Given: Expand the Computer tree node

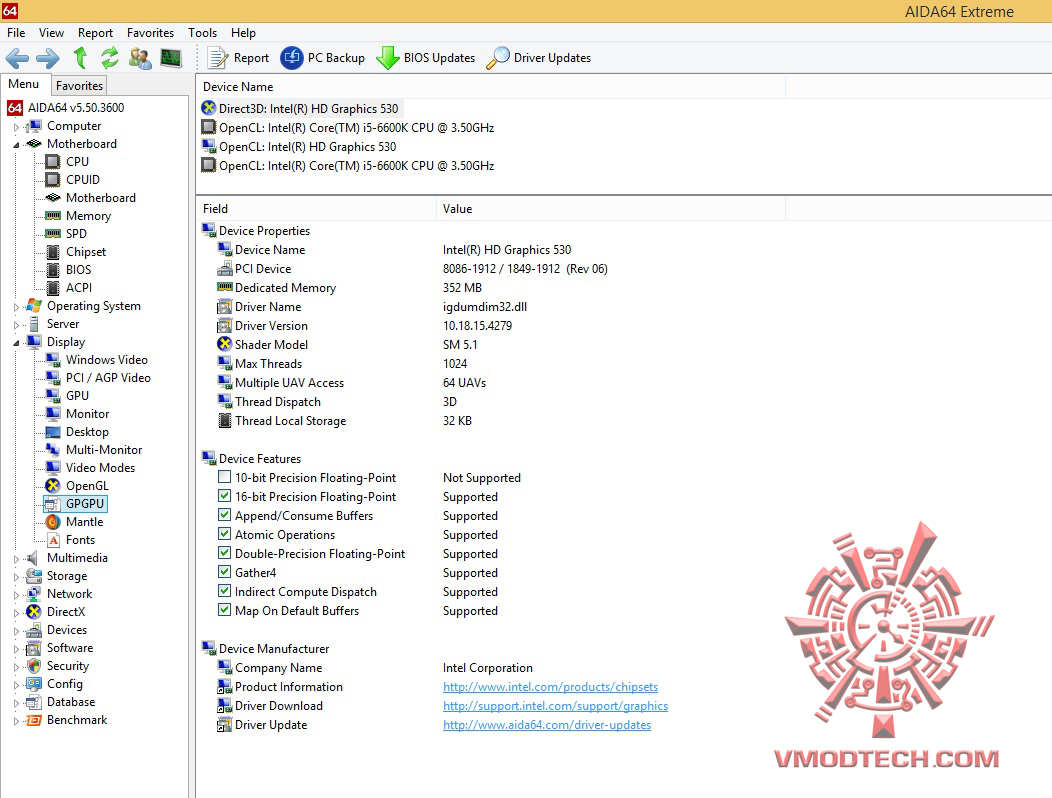Looking at the screenshot, I should [16, 127].
